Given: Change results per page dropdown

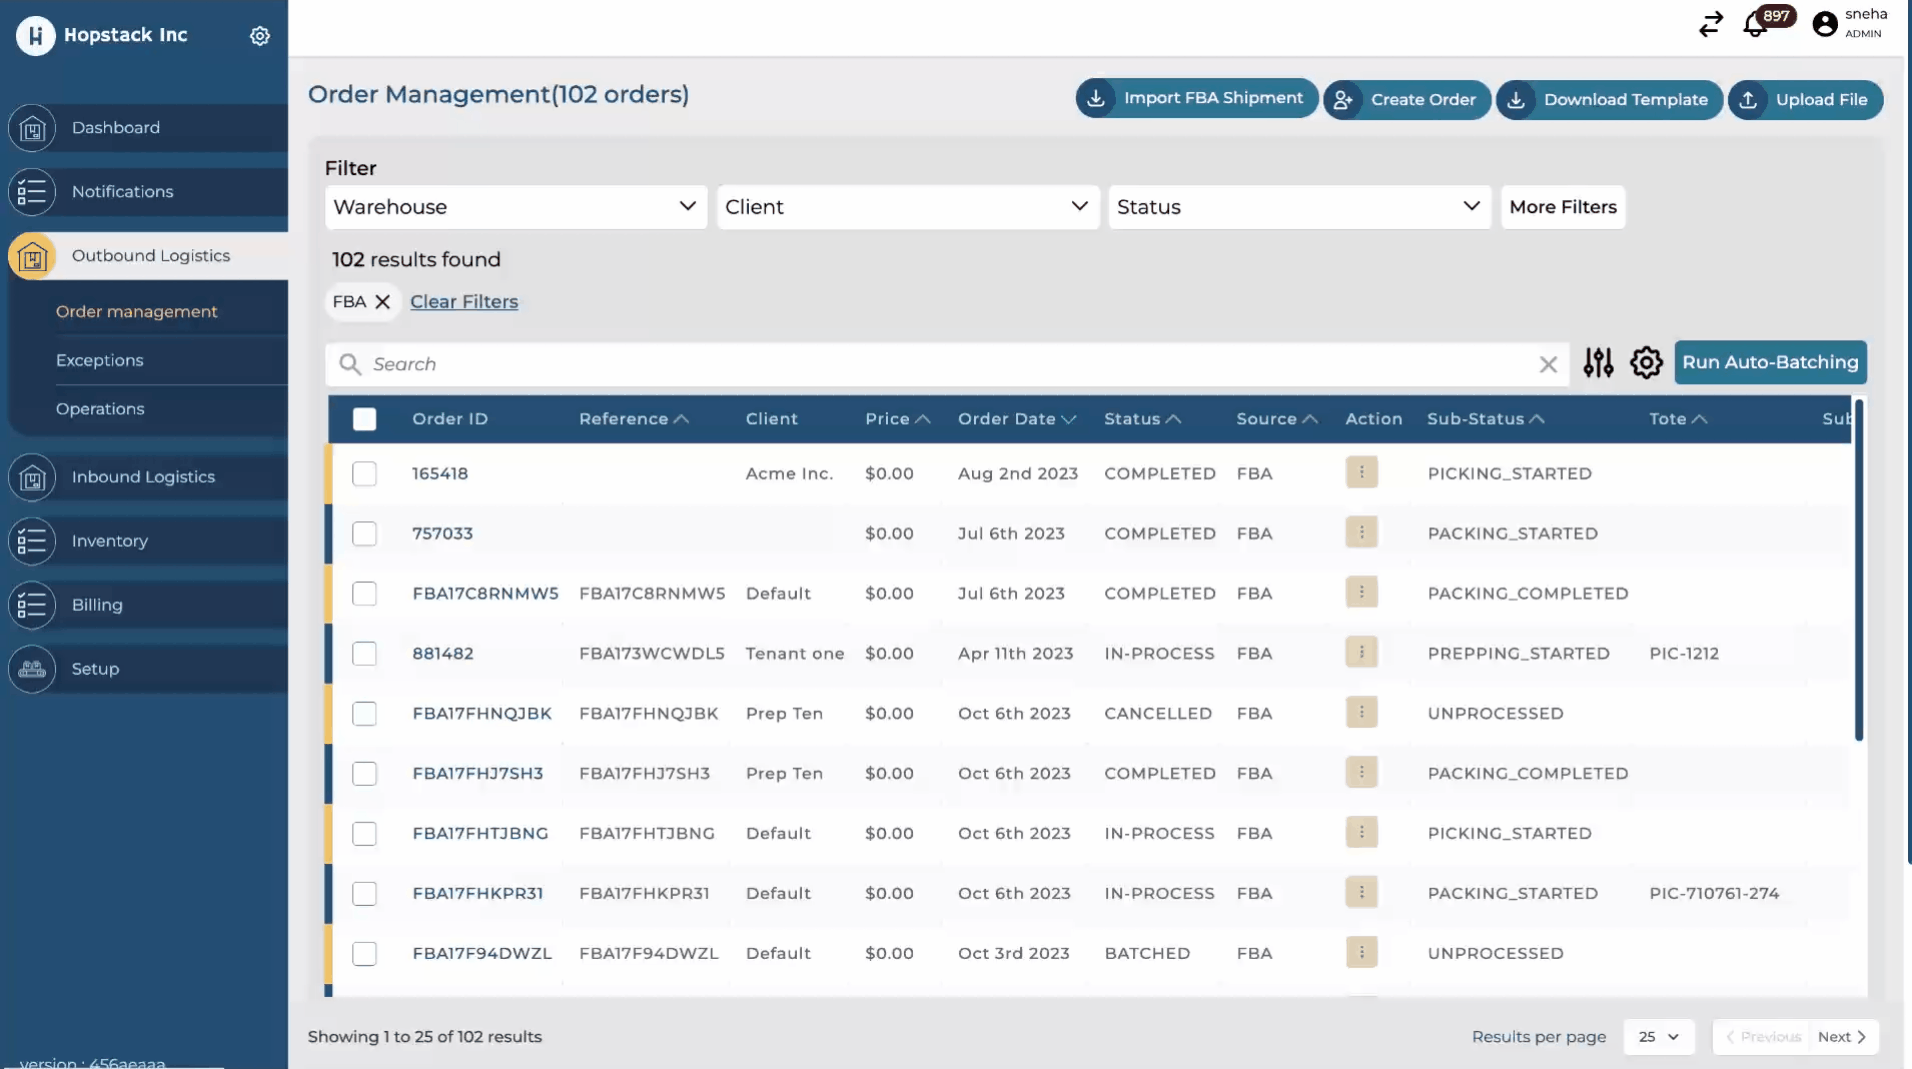Looking at the screenshot, I should pos(1658,1037).
